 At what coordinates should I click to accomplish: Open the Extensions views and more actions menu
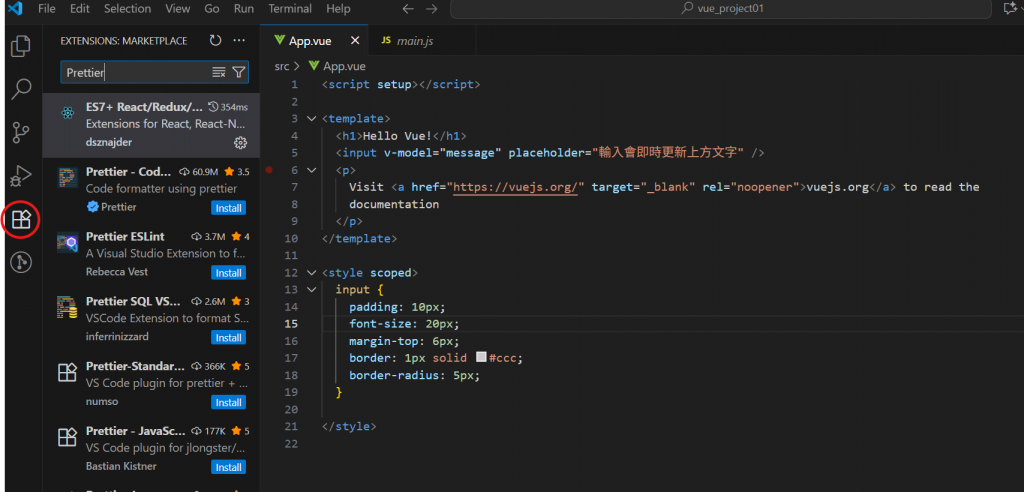[x=239, y=41]
